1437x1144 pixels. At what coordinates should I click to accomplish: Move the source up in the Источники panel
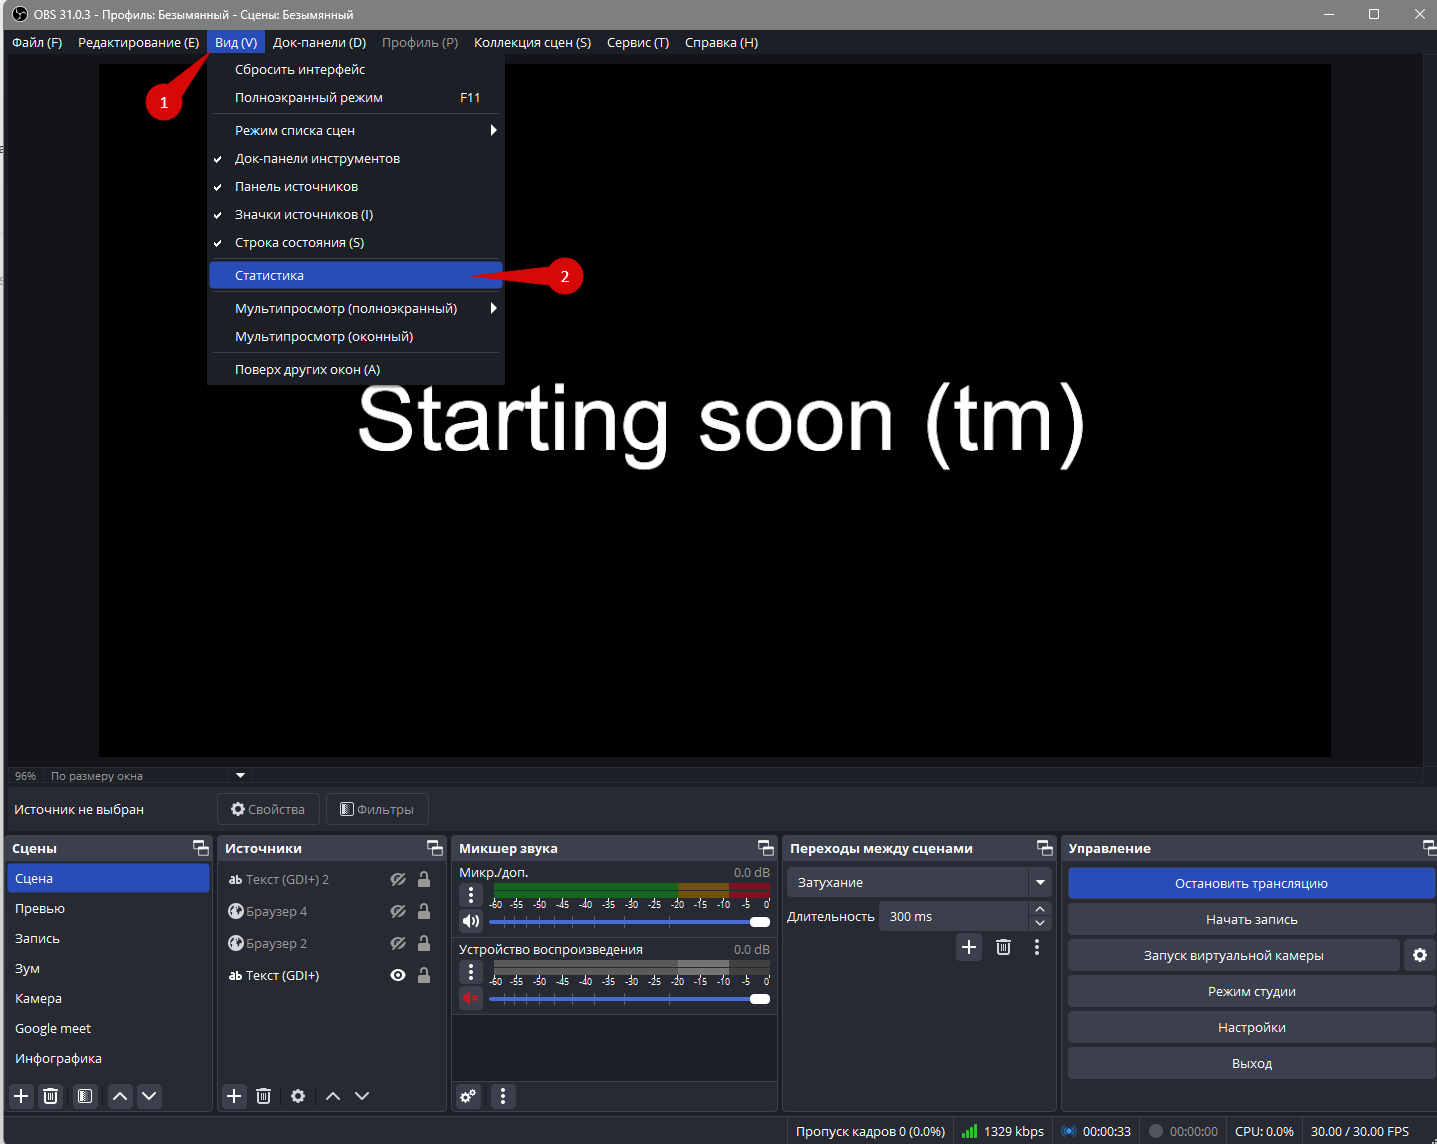(333, 1096)
